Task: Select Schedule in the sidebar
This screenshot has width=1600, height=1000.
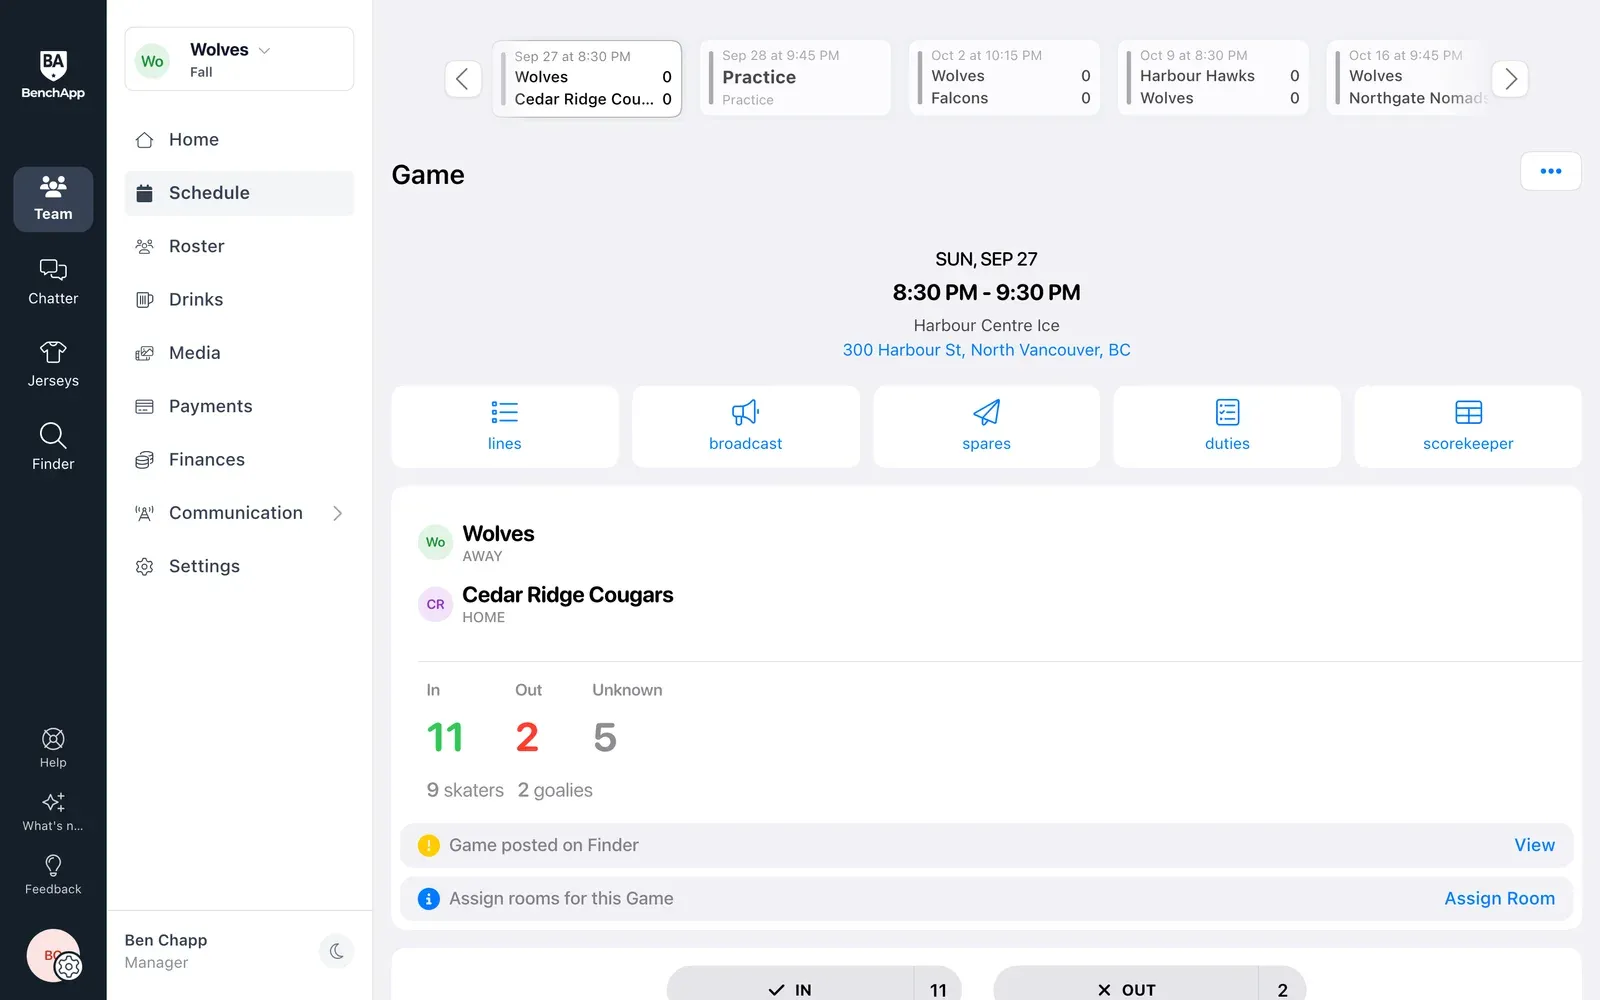Action: [239, 193]
